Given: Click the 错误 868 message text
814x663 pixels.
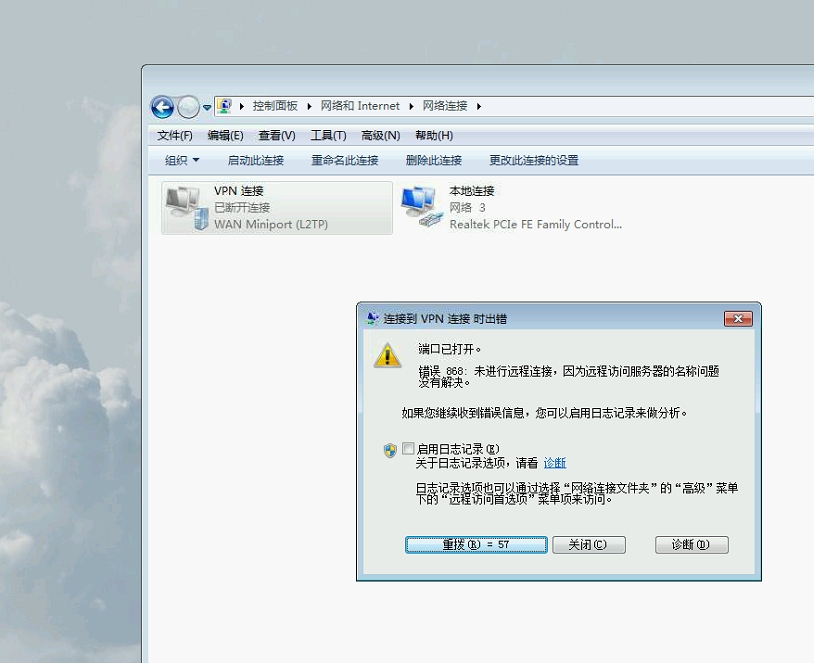Looking at the screenshot, I should point(569,377).
